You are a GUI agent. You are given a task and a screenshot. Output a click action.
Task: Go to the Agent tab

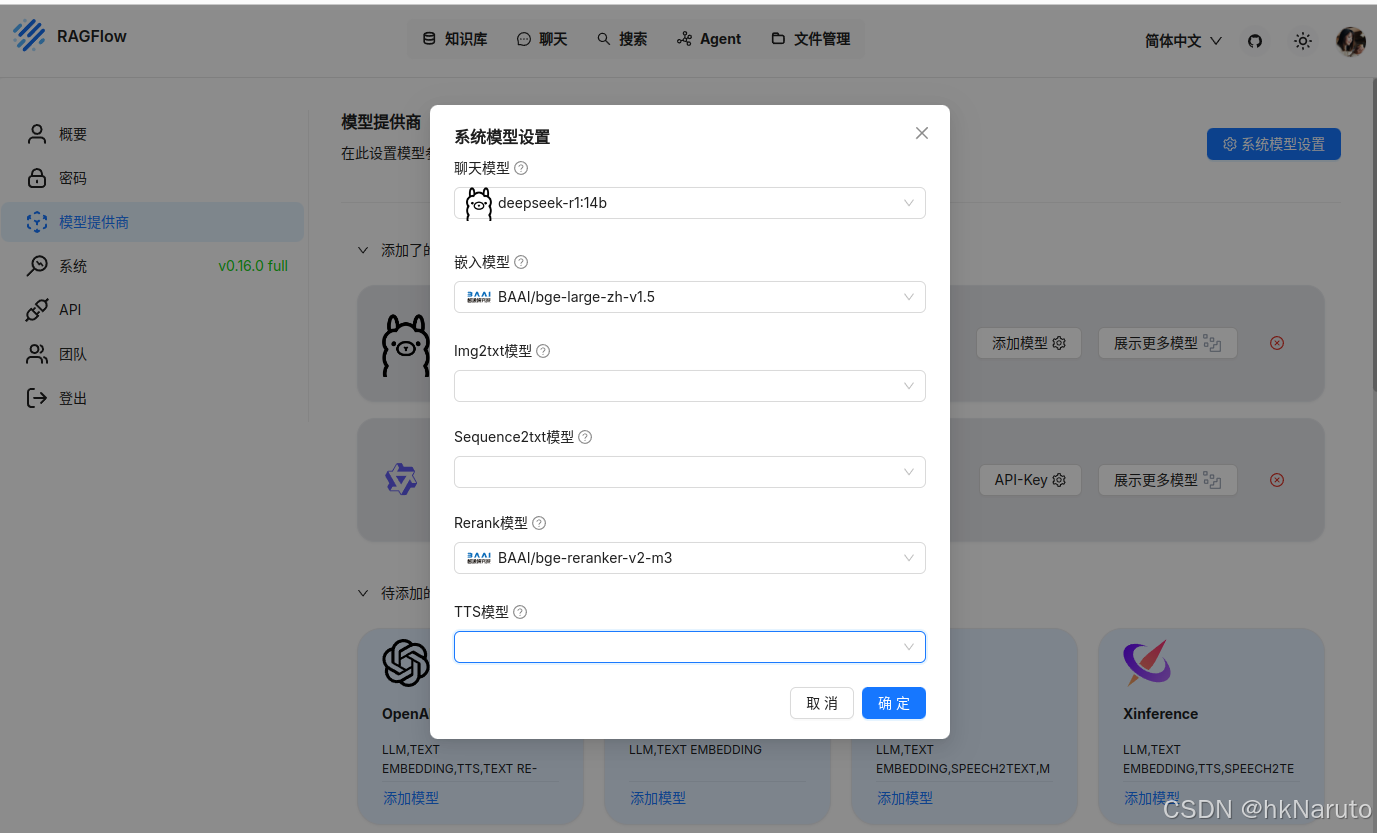(x=709, y=39)
